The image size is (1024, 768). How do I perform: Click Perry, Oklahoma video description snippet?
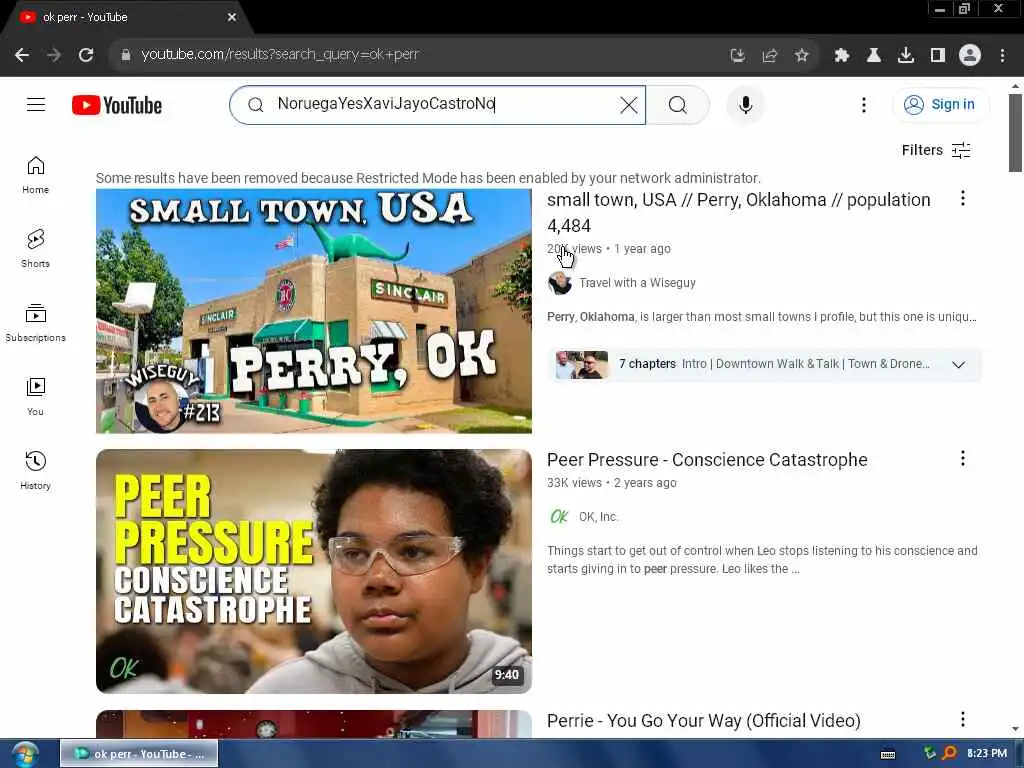[761, 317]
